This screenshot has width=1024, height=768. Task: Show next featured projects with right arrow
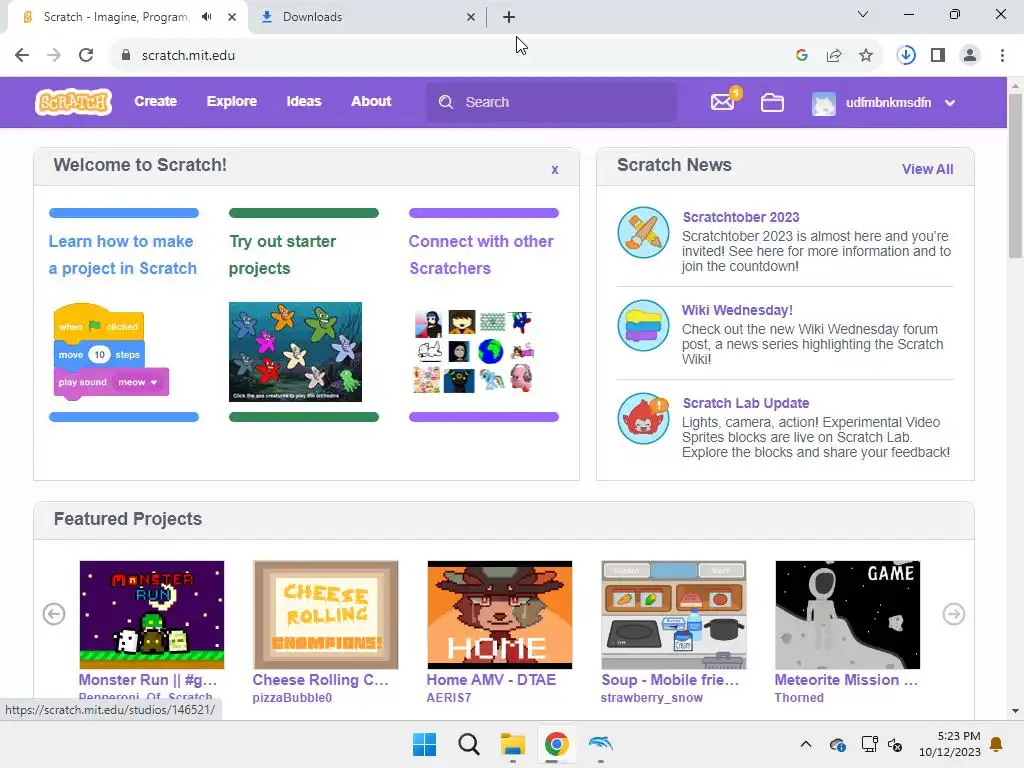[953, 614]
